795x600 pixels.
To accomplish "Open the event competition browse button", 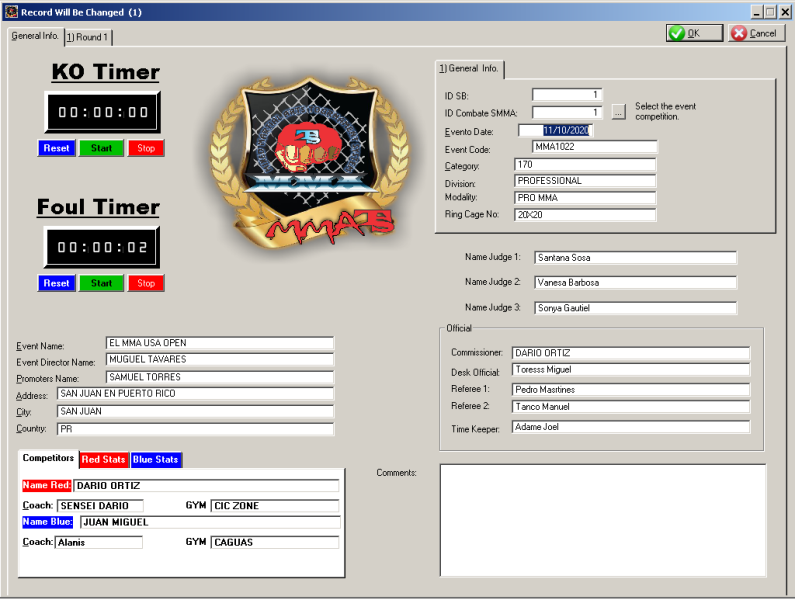I will pyautogui.click(x=618, y=112).
